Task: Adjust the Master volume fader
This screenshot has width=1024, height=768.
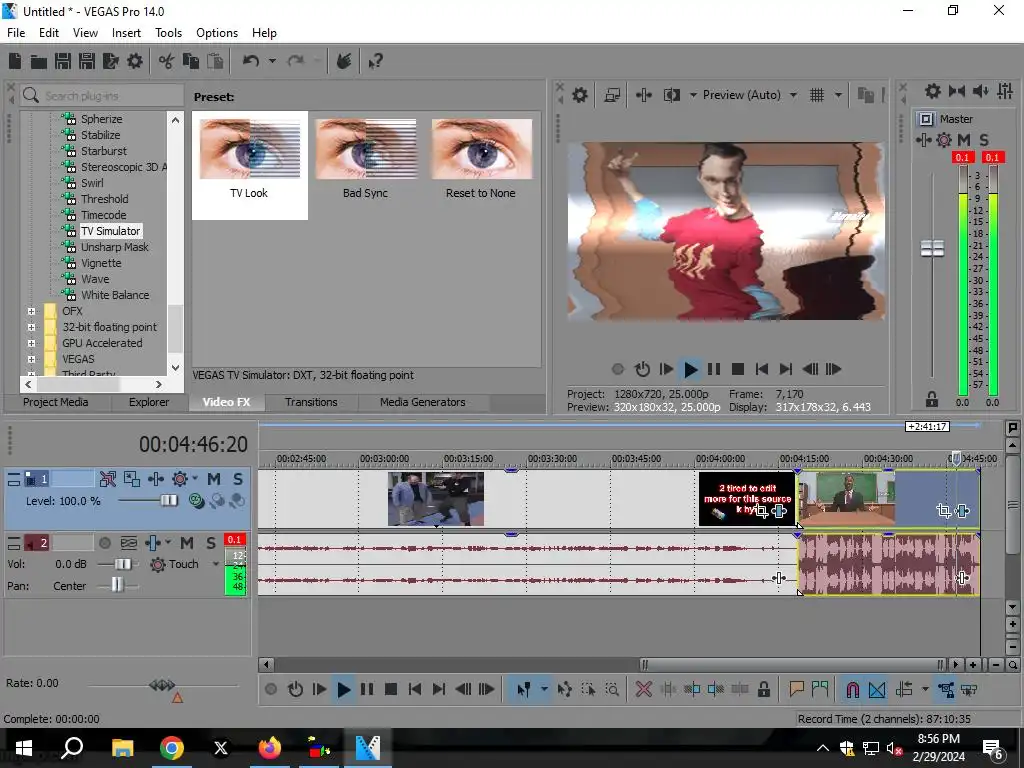Action: coord(932,248)
